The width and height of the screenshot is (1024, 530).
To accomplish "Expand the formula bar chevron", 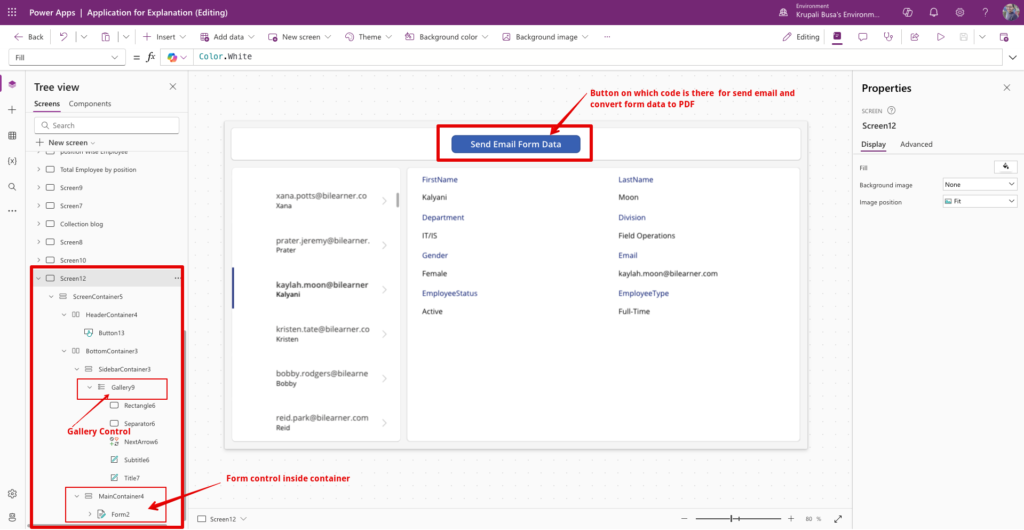I will point(1014,57).
